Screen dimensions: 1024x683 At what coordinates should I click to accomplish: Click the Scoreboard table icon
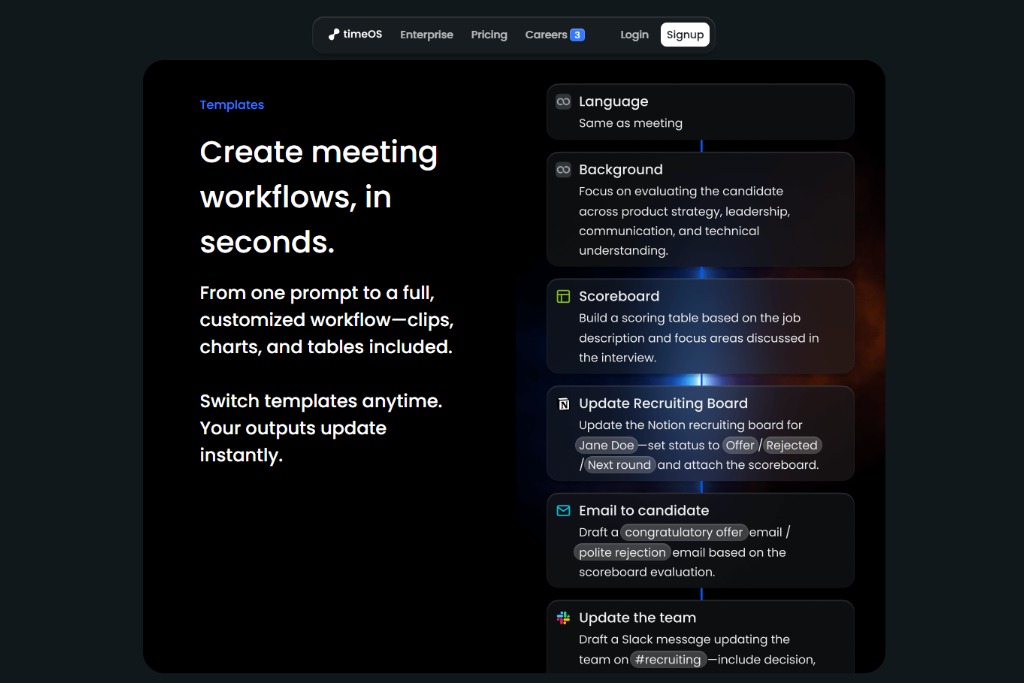[563, 296]
